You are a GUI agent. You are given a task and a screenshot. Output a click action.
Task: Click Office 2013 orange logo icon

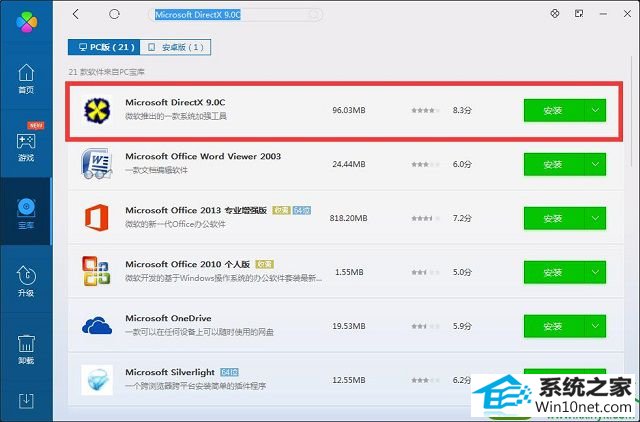click(97, 218)
